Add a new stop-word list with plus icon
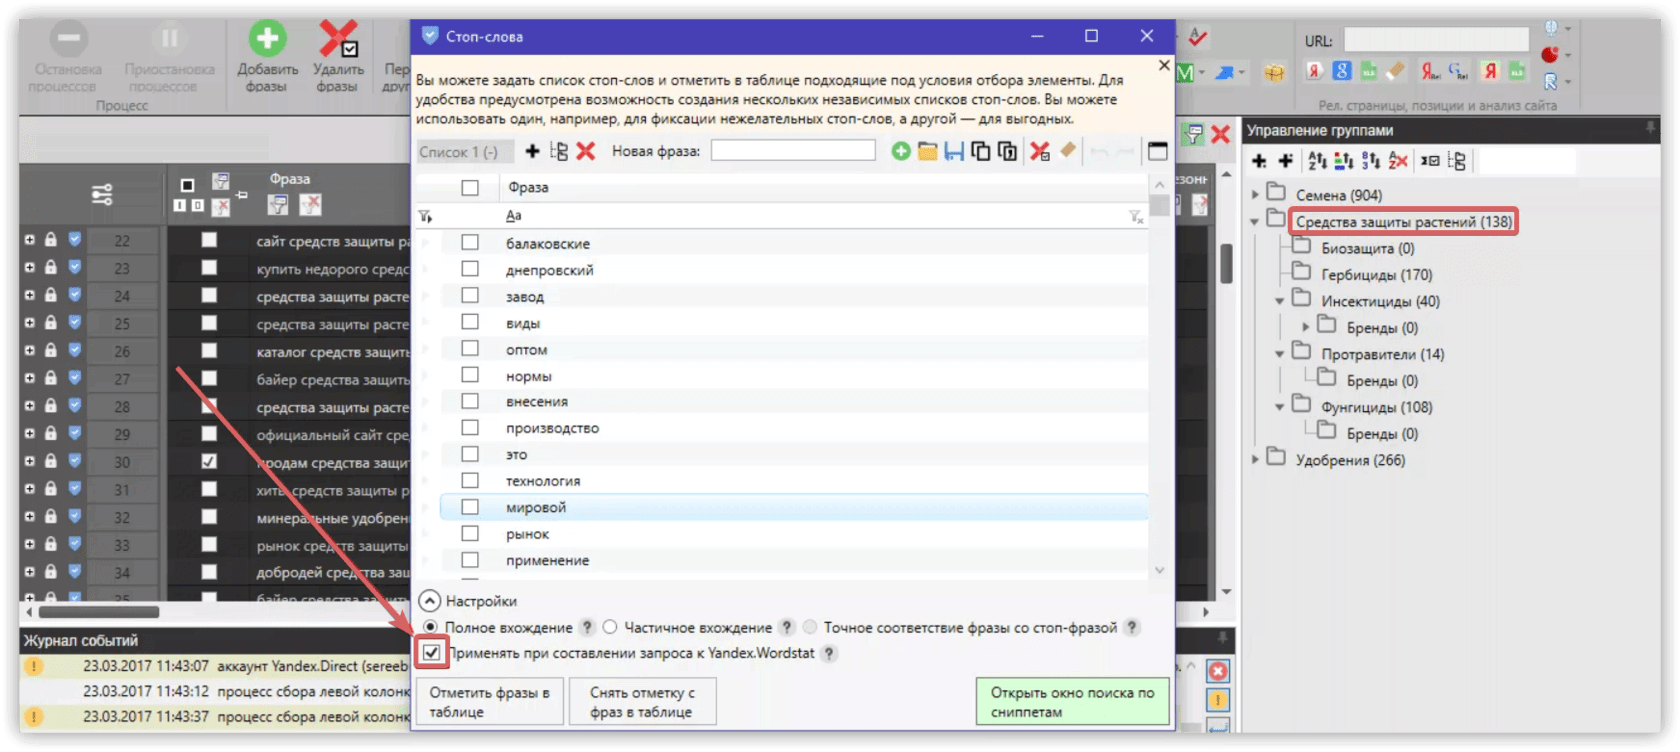 532,151
